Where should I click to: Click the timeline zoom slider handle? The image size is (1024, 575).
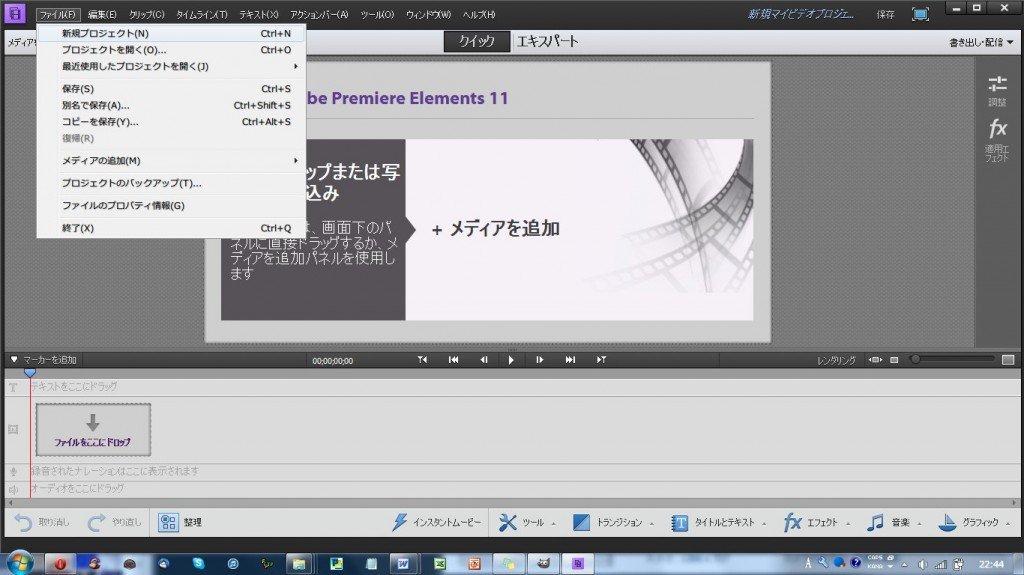[916, 359]
